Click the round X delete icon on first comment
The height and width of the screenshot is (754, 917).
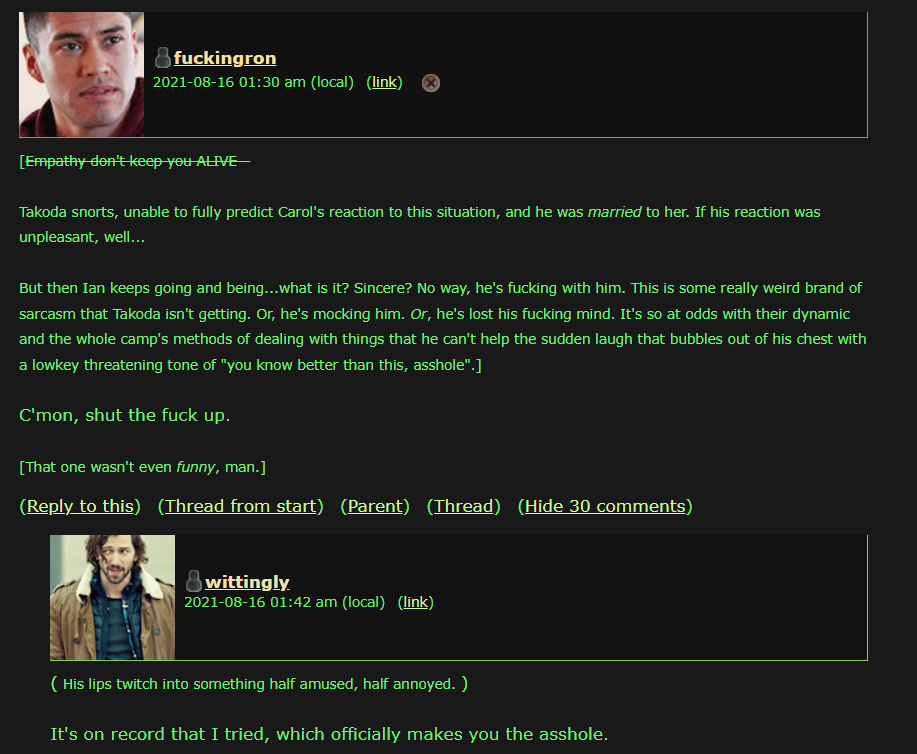tap(431, 83)
